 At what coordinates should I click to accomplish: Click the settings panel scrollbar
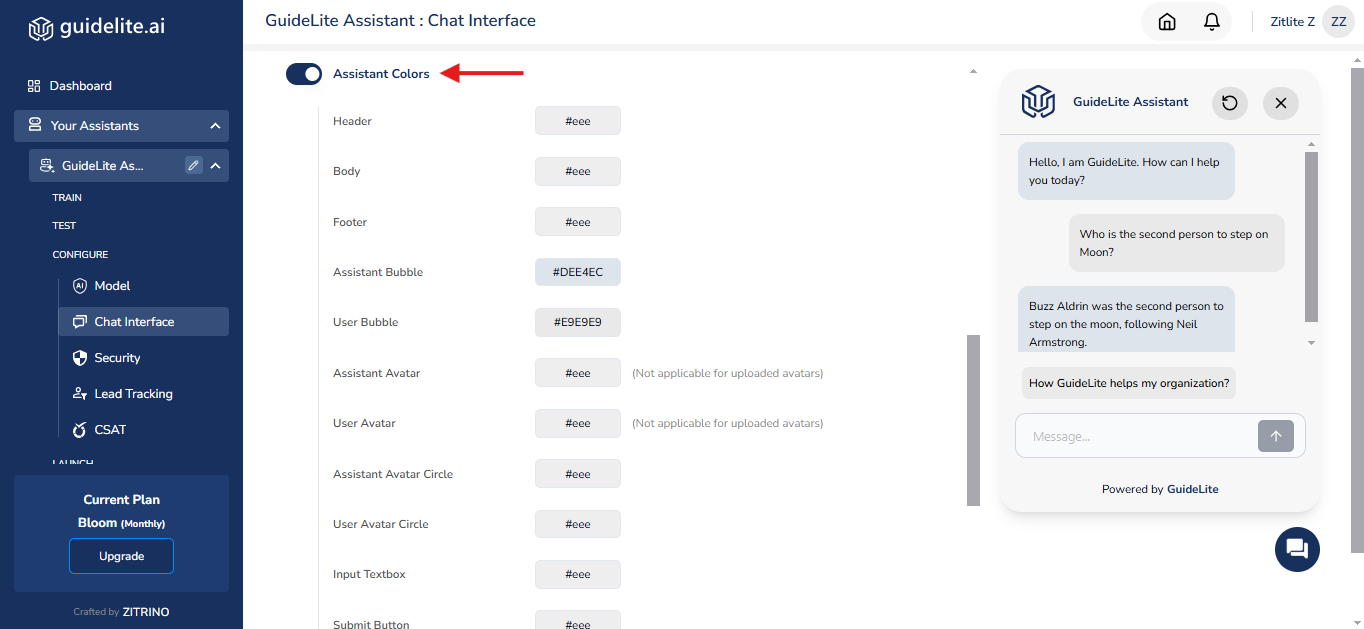tap(973, 420)
